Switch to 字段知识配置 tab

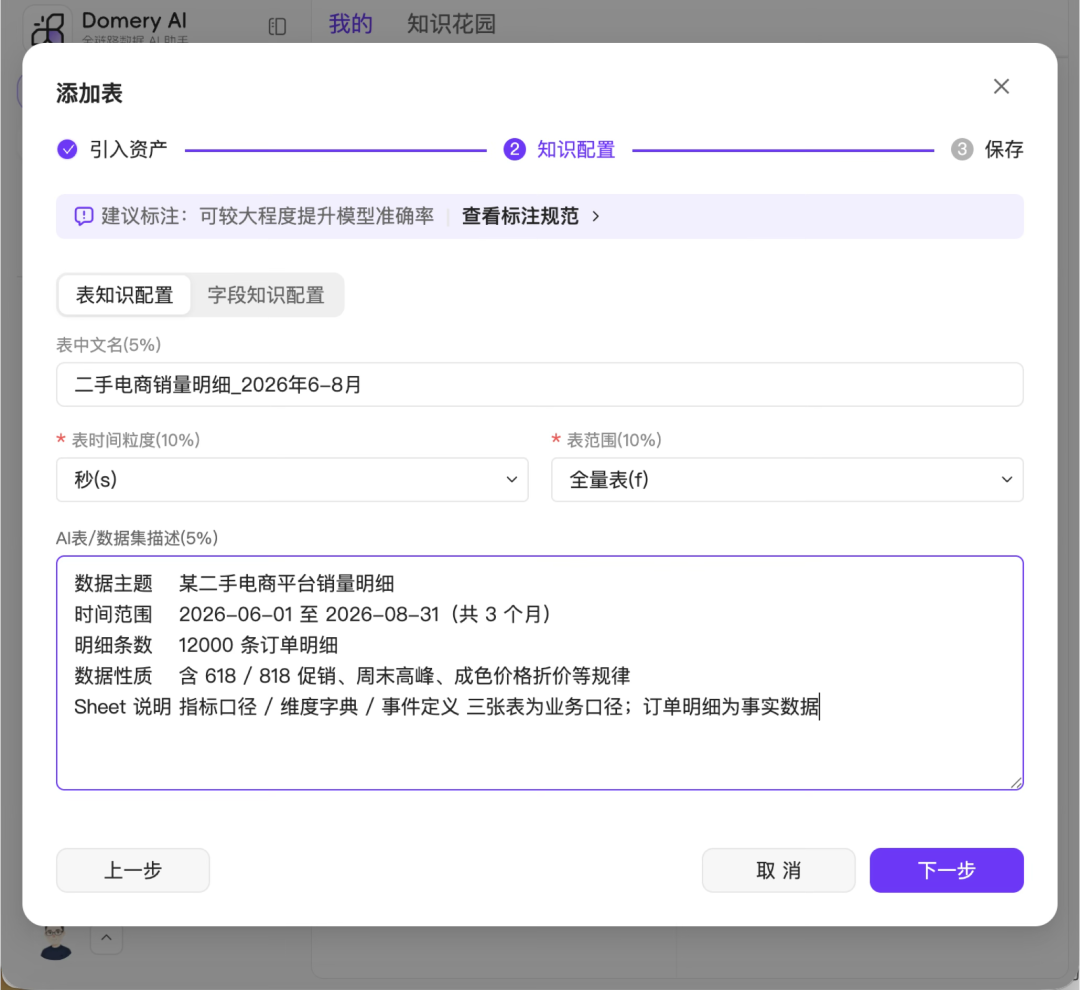pyautogui.click(x=266, y=295)
